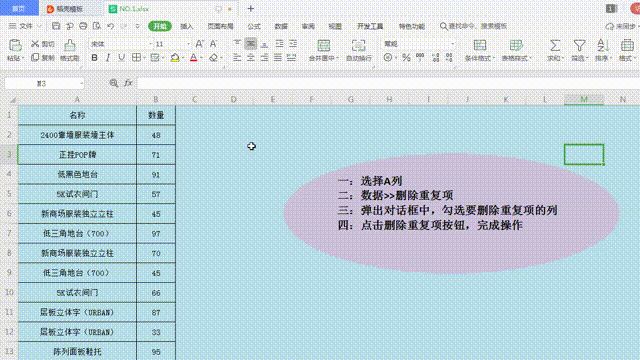Toggle Italic formatting
640x360 pixels.
click(108, 58)
